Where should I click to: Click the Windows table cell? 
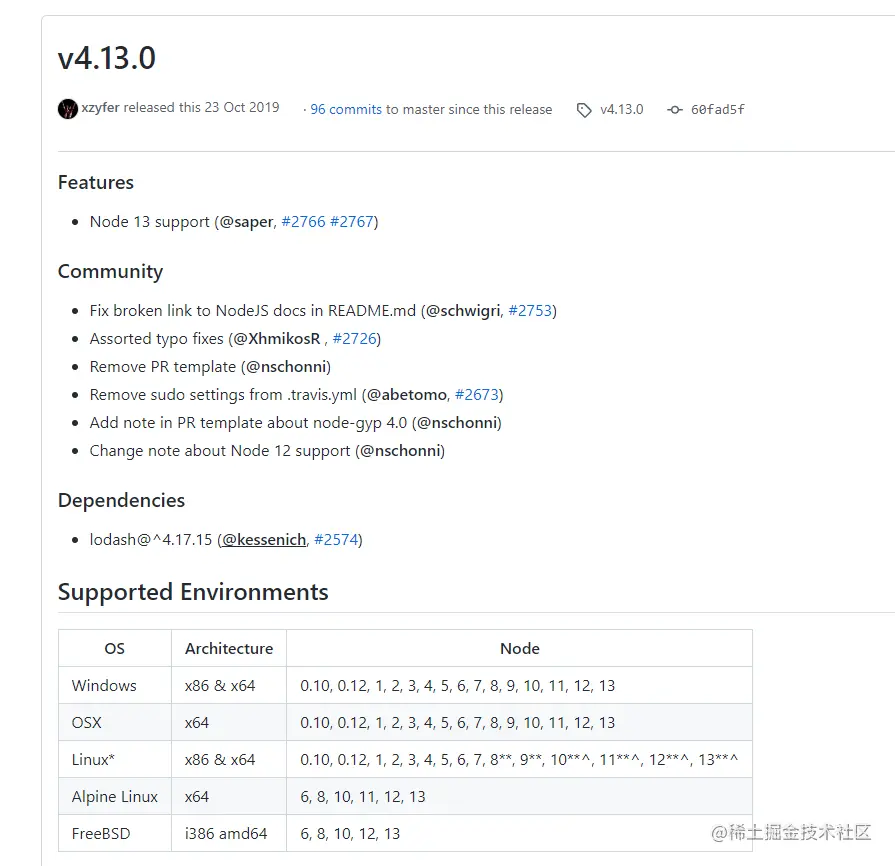pos(115,685)
